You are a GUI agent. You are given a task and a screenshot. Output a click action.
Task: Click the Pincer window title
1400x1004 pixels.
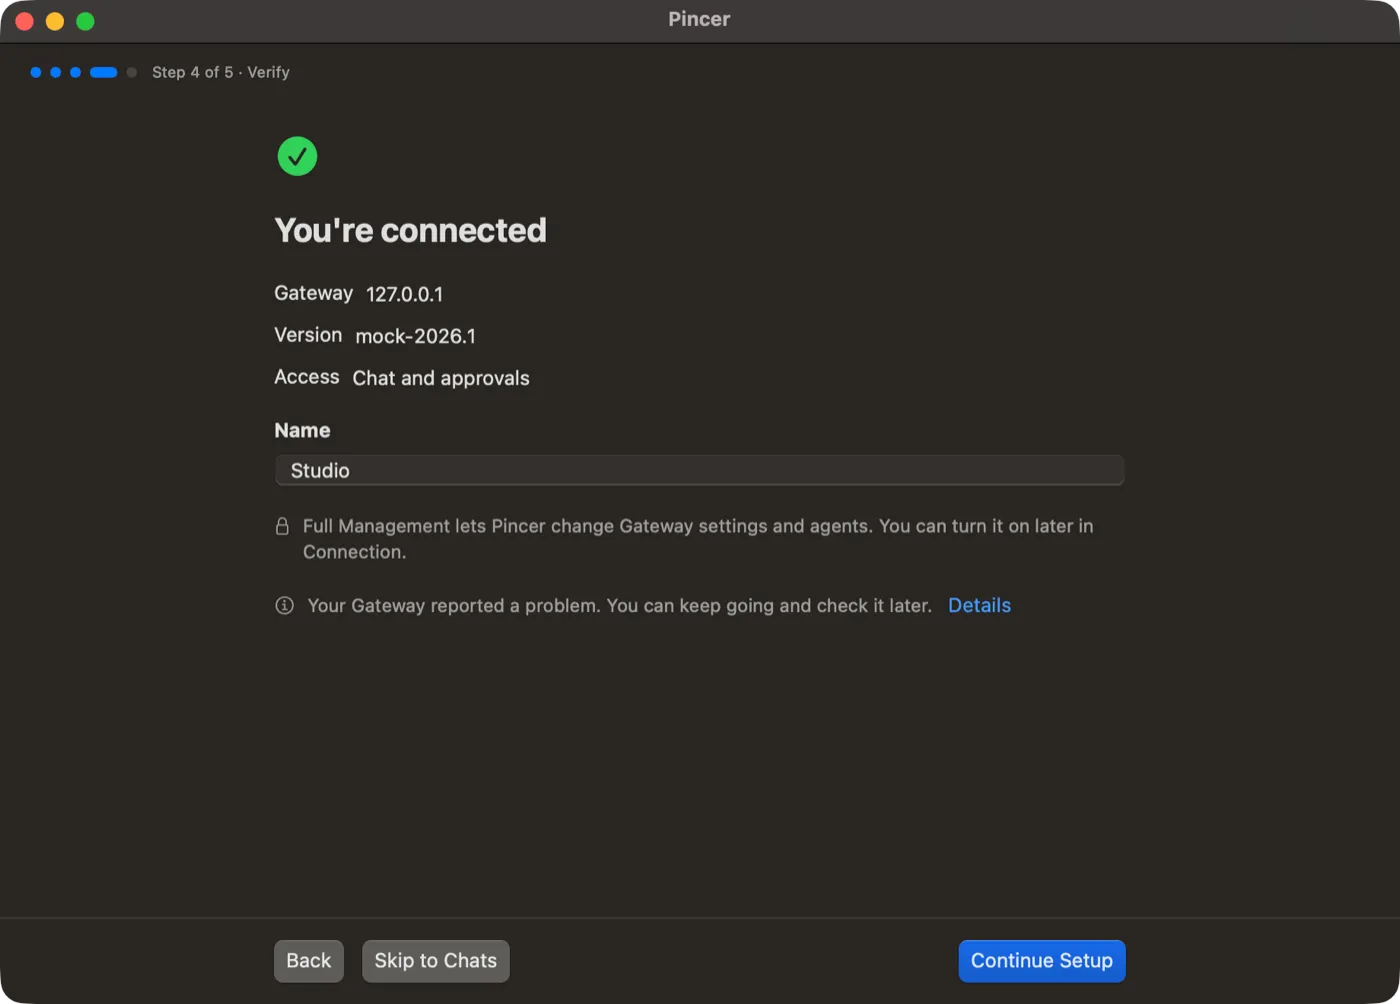(x=700, y=19)
